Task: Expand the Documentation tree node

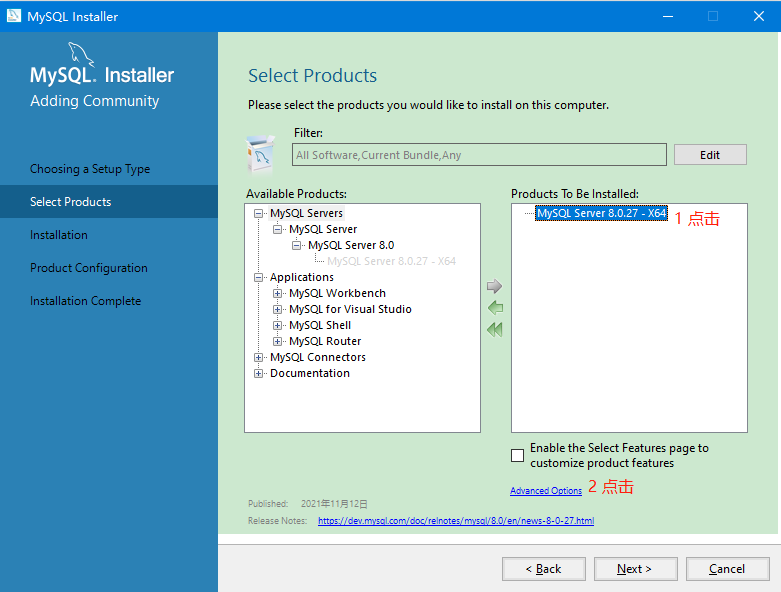Action: [258, 373]
